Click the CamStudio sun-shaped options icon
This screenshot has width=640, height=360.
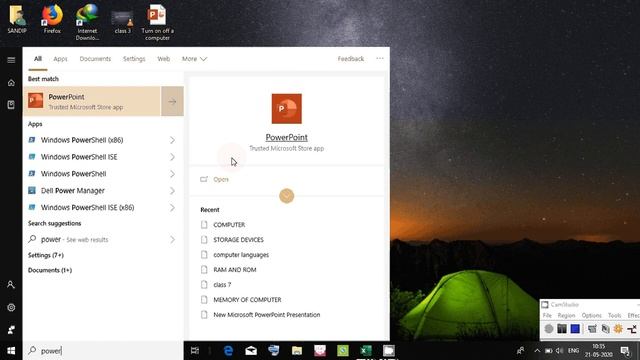618,329
